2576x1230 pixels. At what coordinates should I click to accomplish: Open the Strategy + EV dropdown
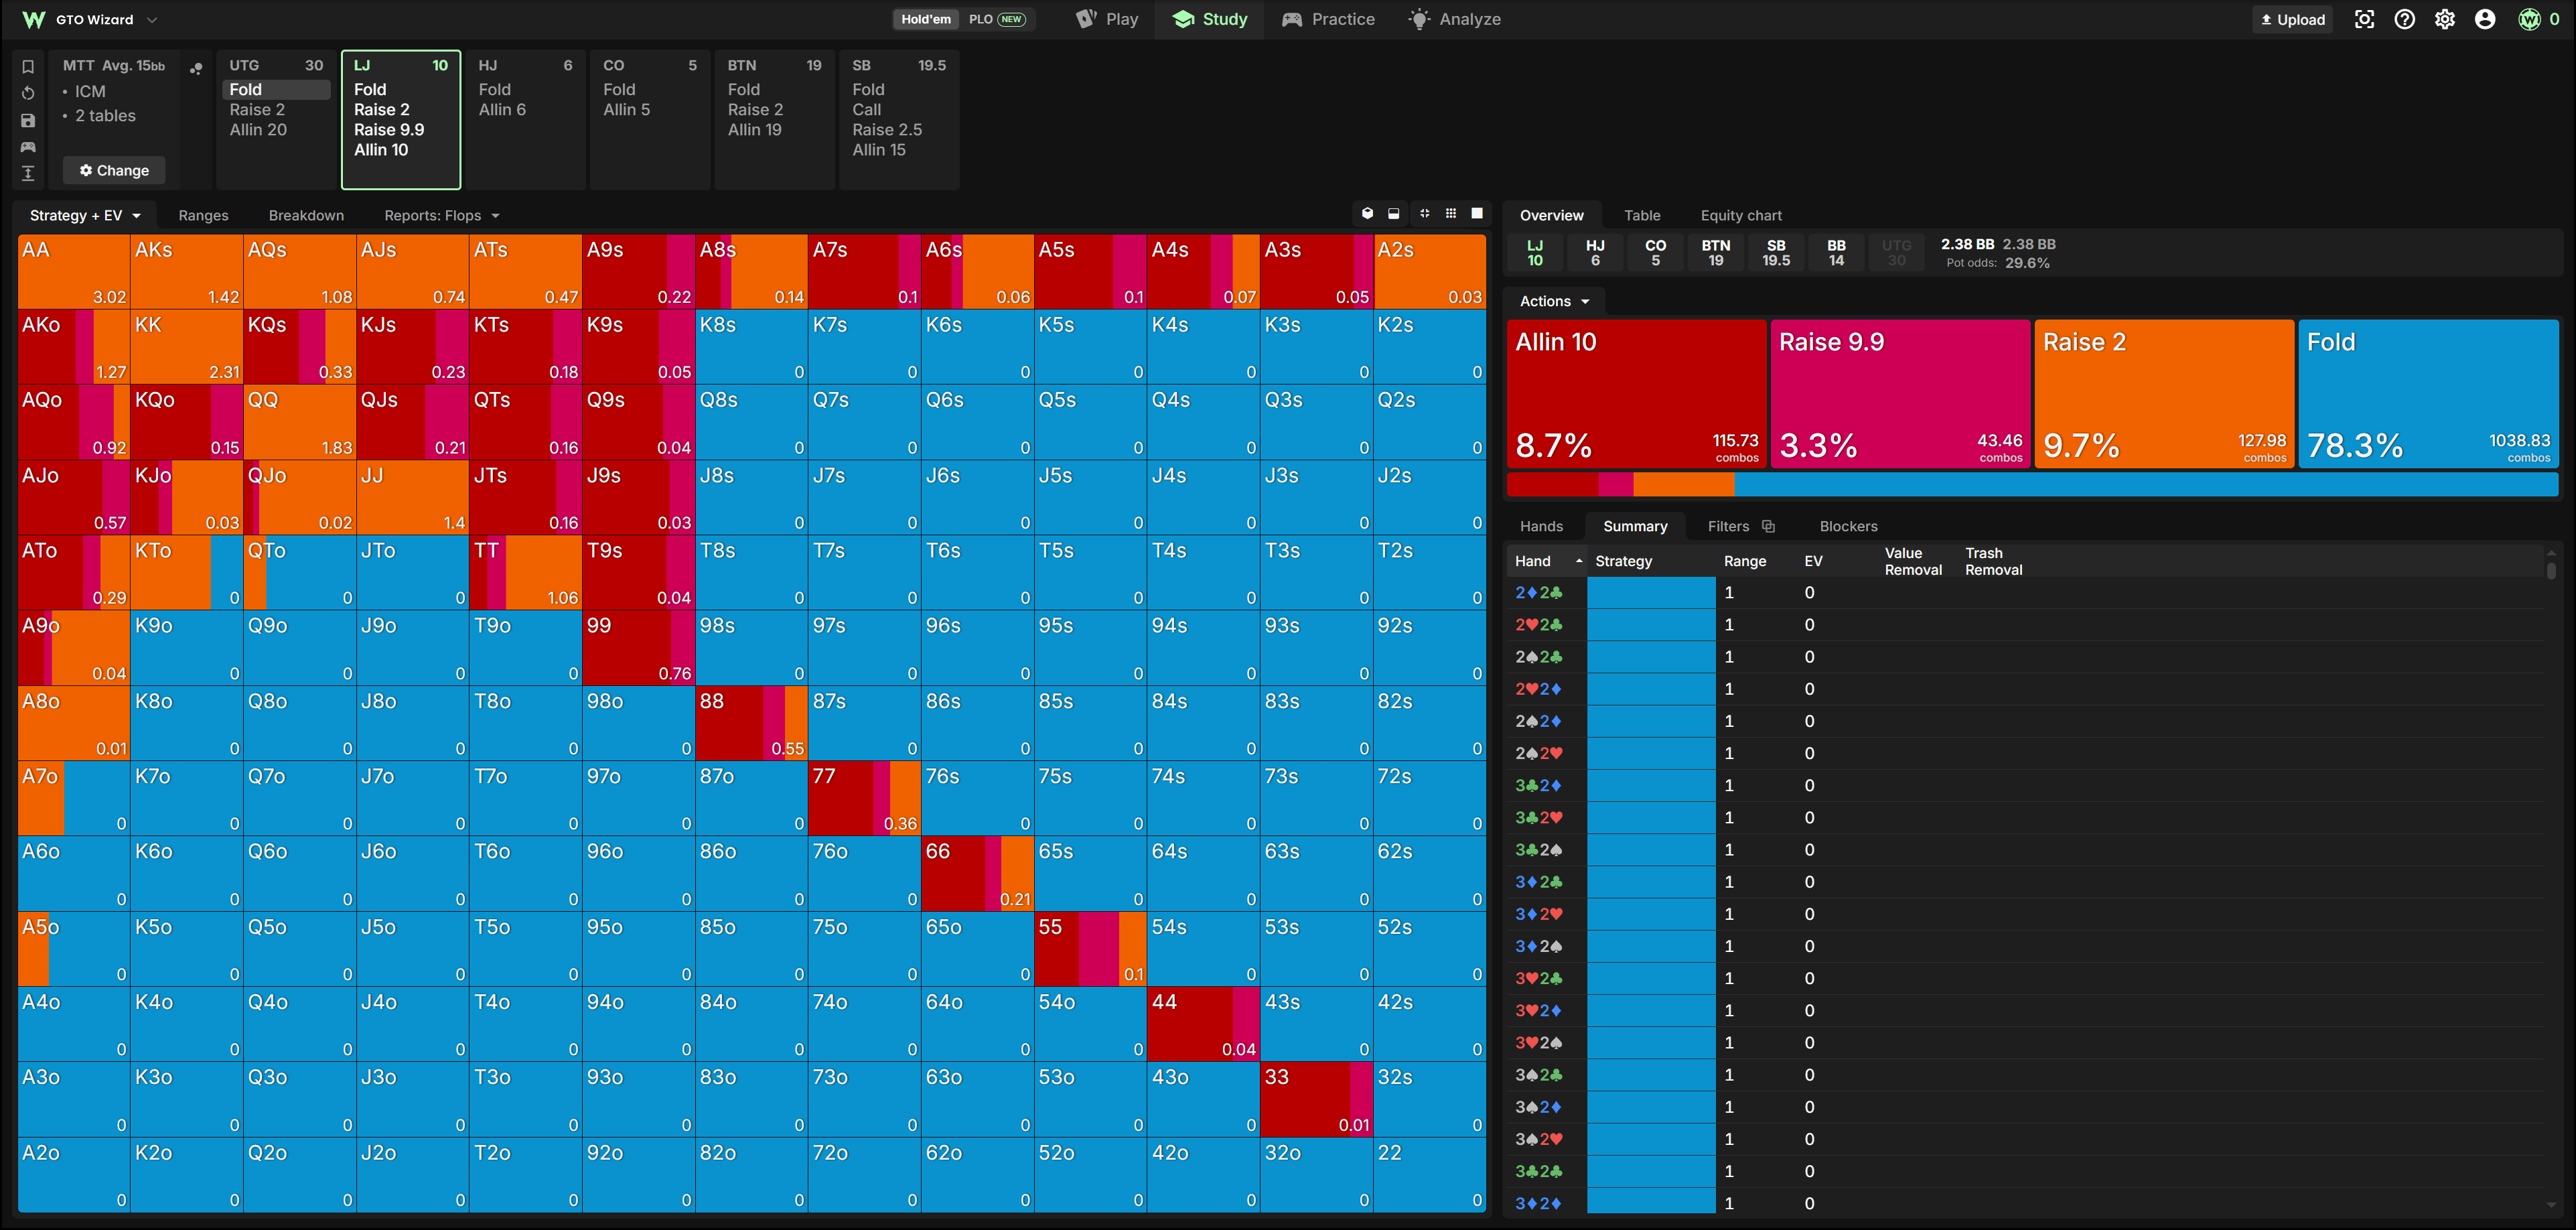(x=85, y=215)
